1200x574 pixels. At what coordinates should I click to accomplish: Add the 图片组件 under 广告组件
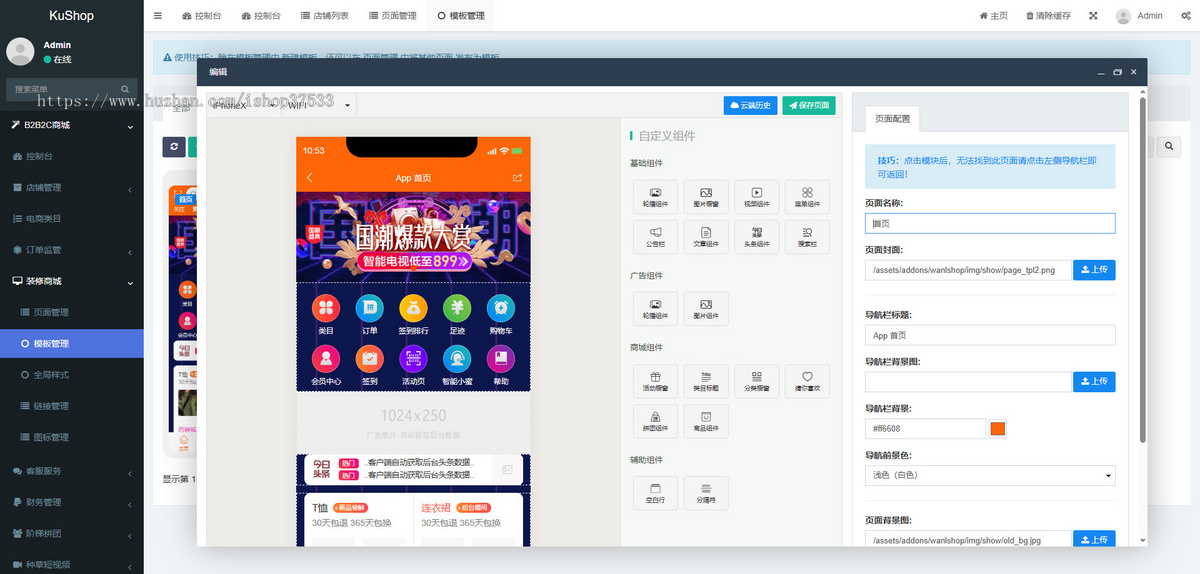706,309
